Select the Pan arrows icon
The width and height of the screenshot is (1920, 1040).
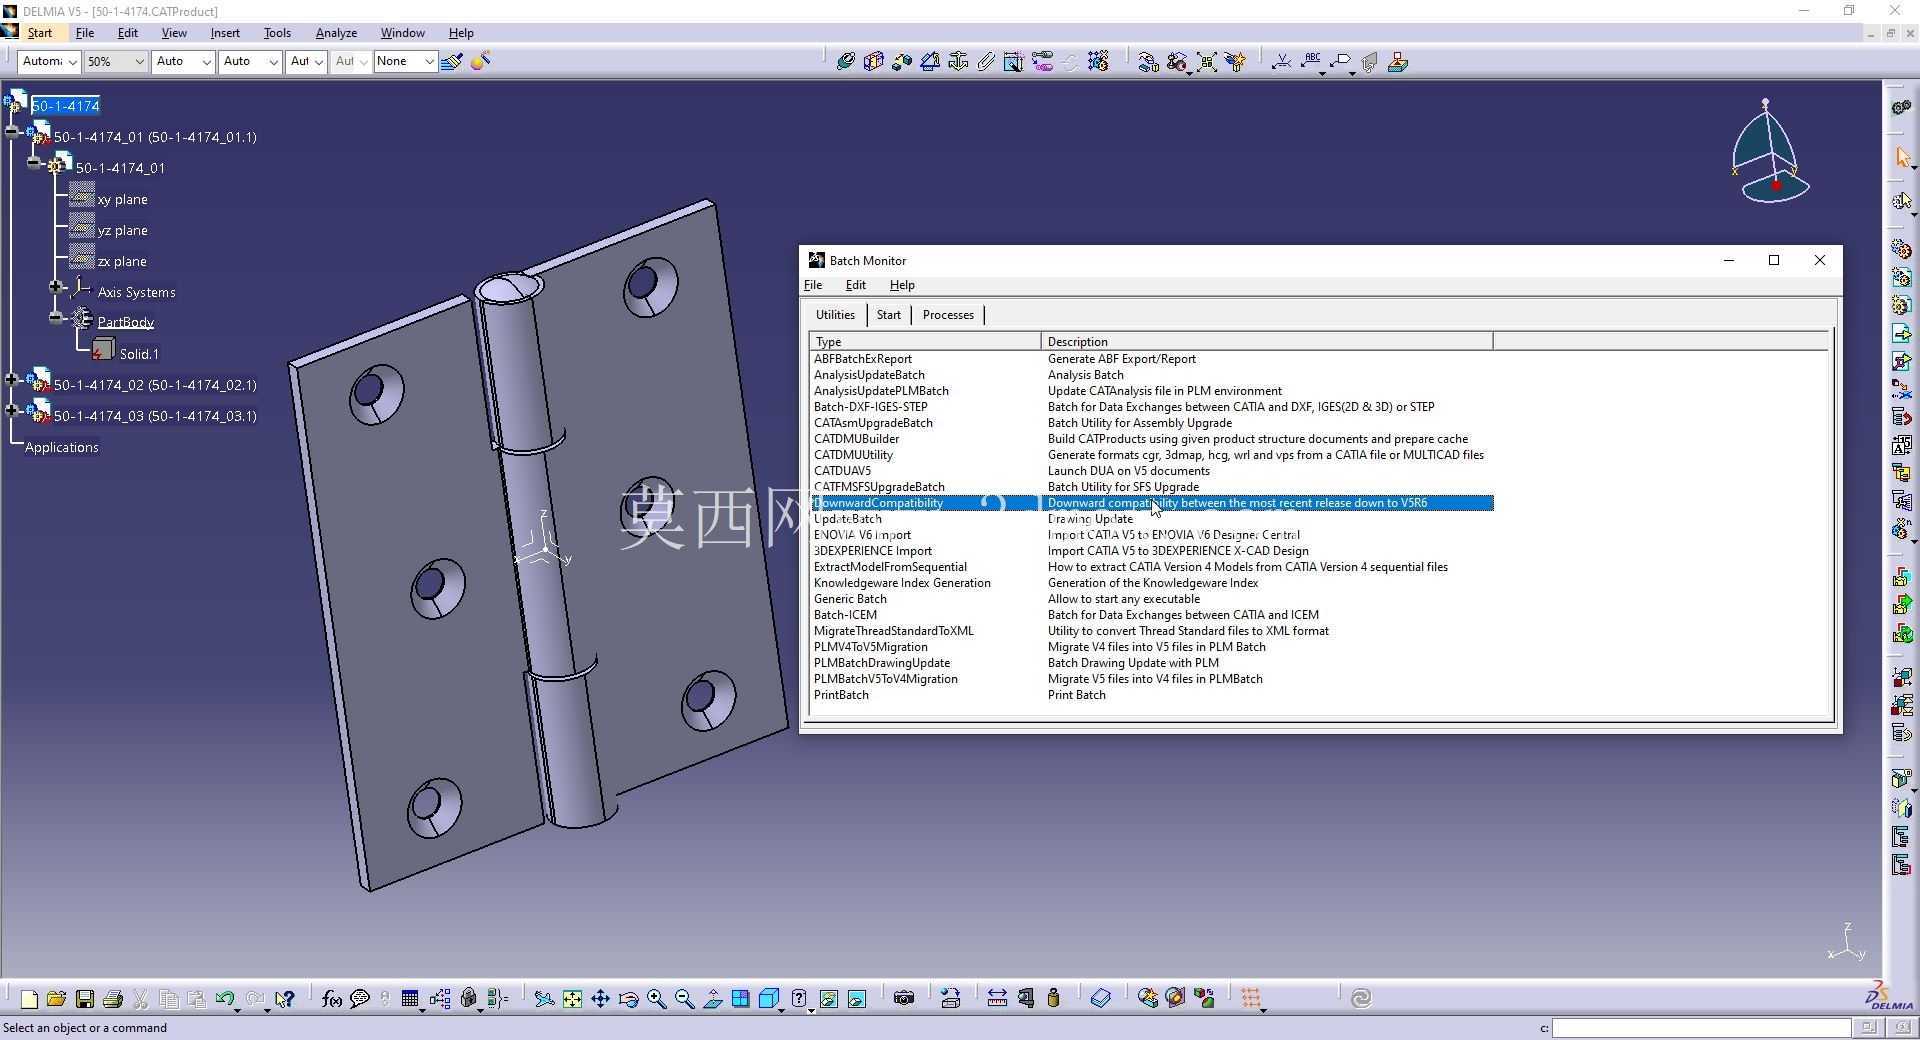click(x=600, y=998)
